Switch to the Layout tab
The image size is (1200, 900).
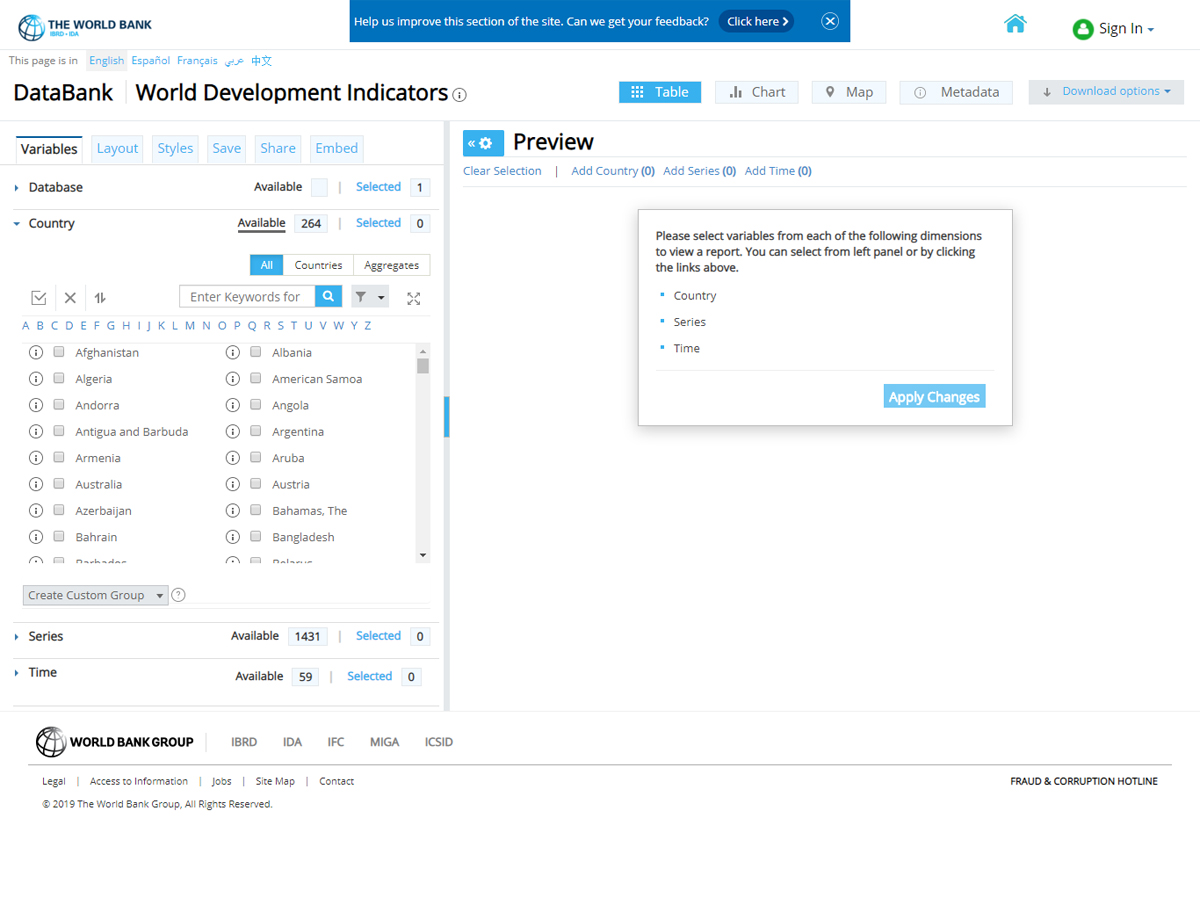(x=117, y=148)
